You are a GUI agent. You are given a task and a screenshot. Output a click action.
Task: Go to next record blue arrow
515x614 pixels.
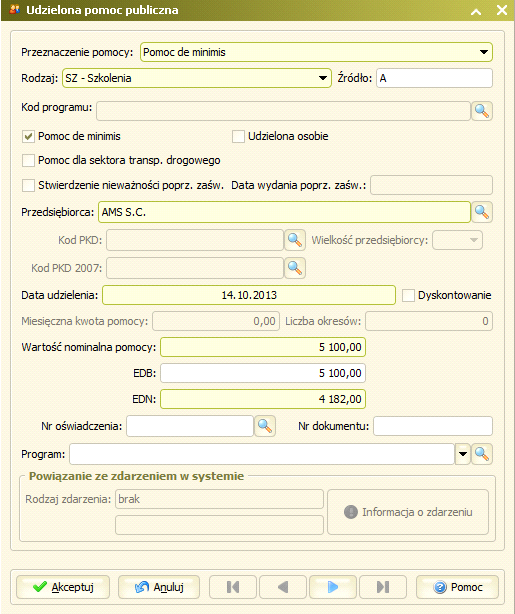tap(333, 587)
